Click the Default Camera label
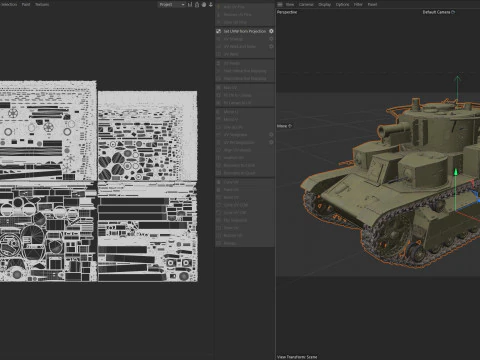This screenshot has height=360, width=480. [436, 12]
